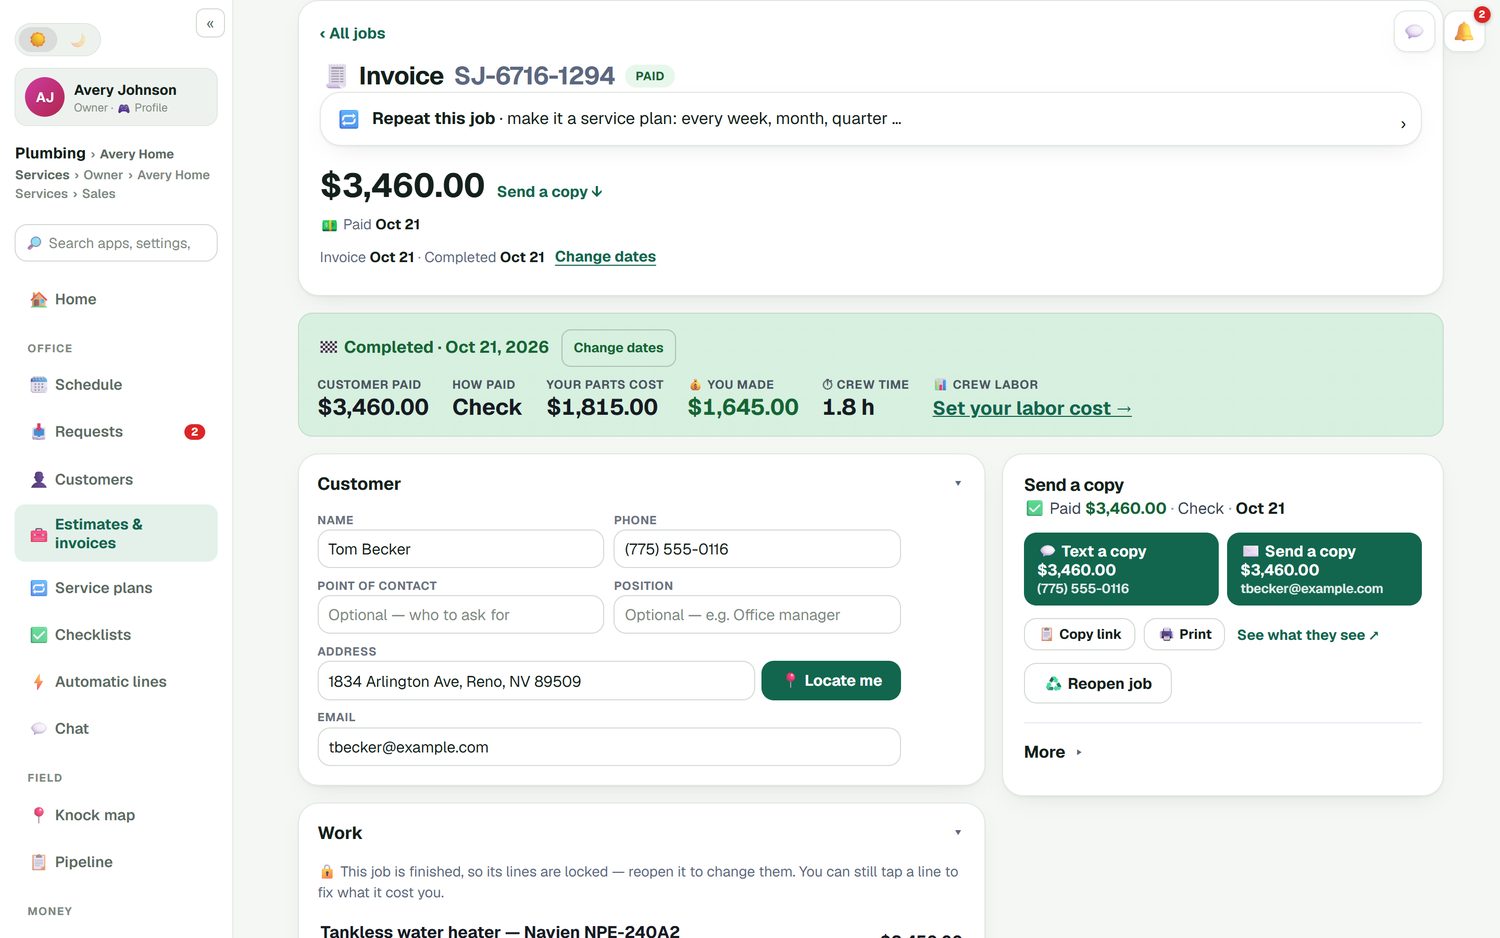Click the Chat speech bubble icon in sidebar

[39, 729]
